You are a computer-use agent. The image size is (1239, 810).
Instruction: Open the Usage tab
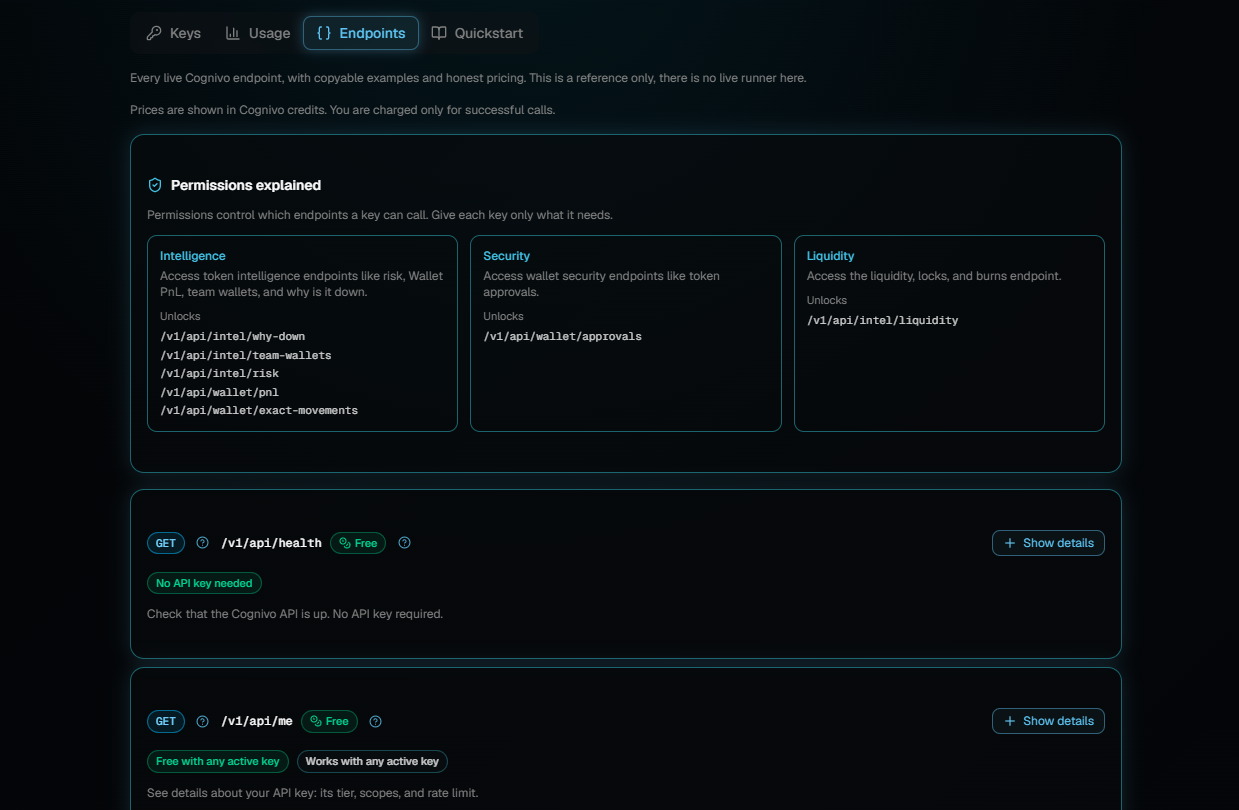[258, 33]
